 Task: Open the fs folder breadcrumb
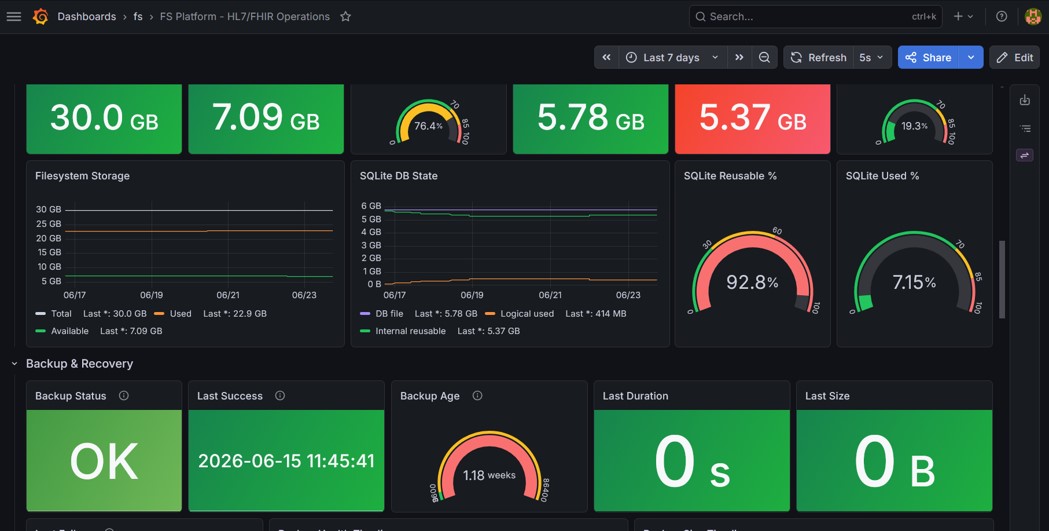click(138, 17)
